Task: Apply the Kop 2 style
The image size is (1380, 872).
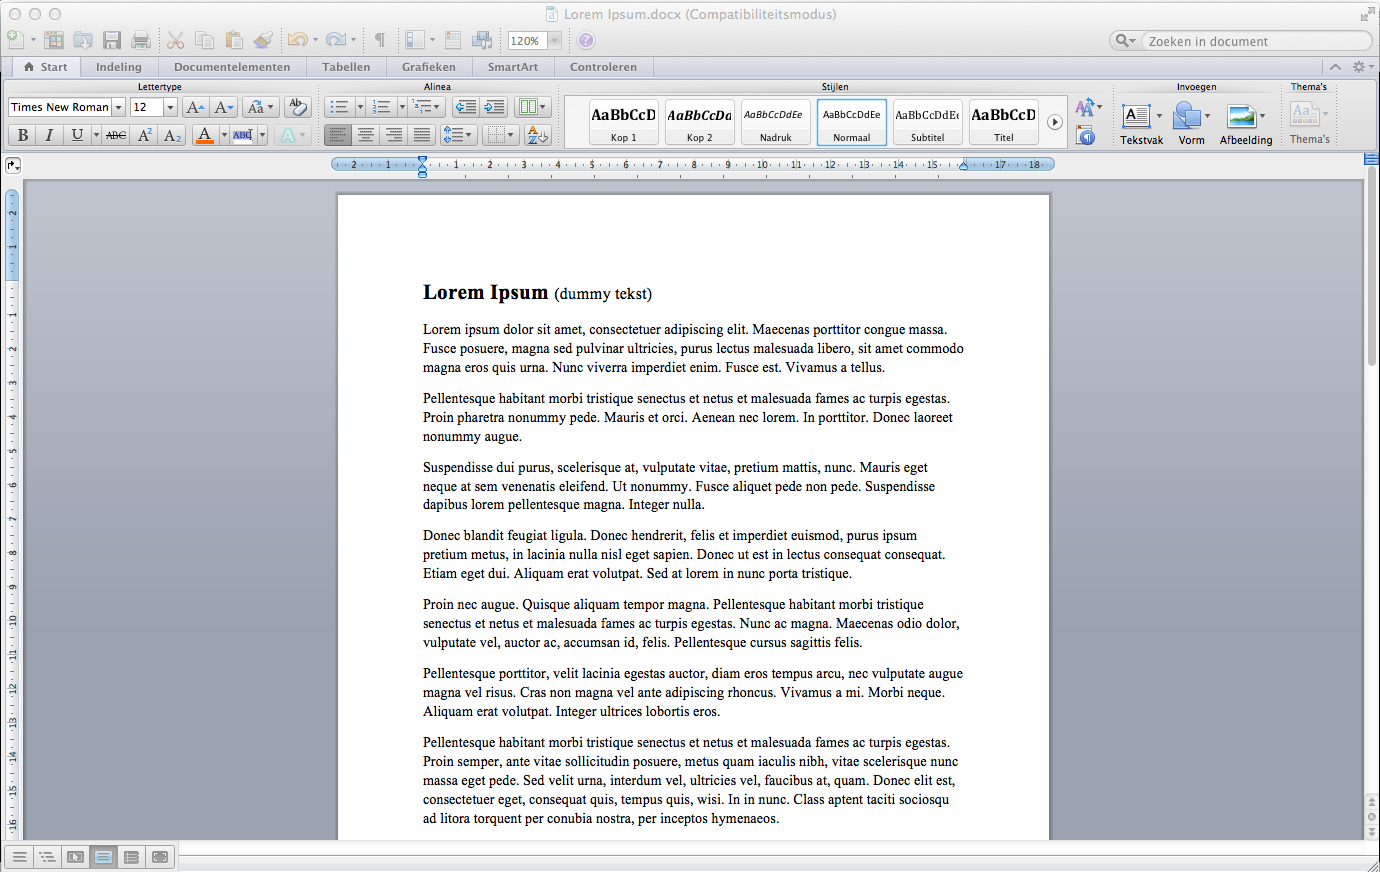Action: [699, 122]
